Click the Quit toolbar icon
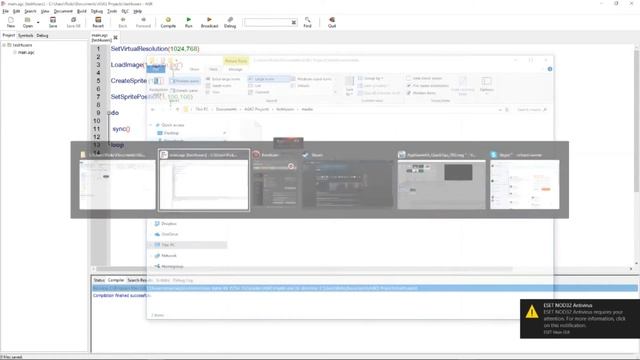 click(332, 22)
